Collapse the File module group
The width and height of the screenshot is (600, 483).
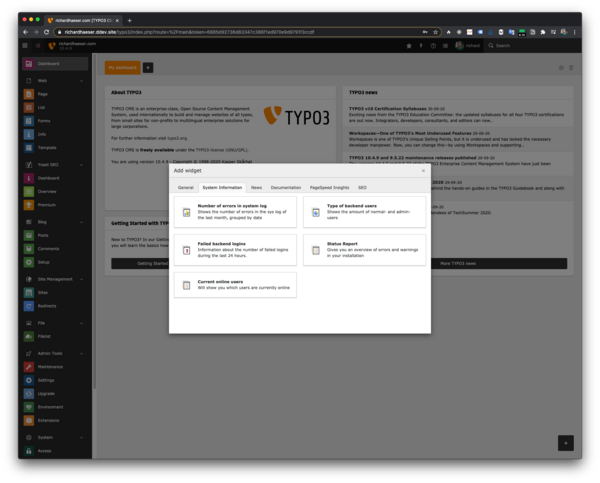(x=82, y=323)
